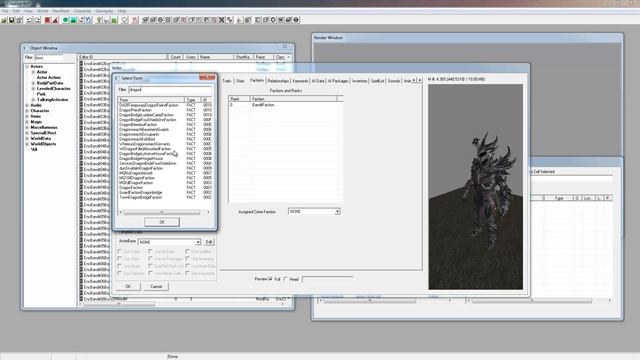640x360 pixels.
Task: Open the ActorBase NONE dropdown
Action: click(x=169, y=242)
